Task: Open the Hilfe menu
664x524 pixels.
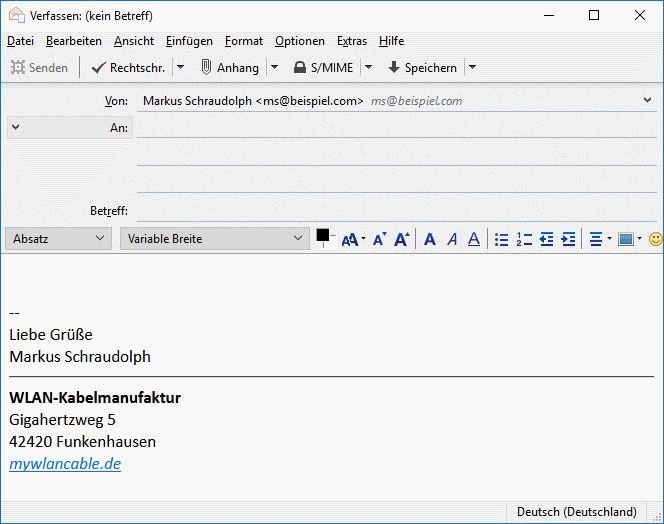Action: (x=391, y=41)
